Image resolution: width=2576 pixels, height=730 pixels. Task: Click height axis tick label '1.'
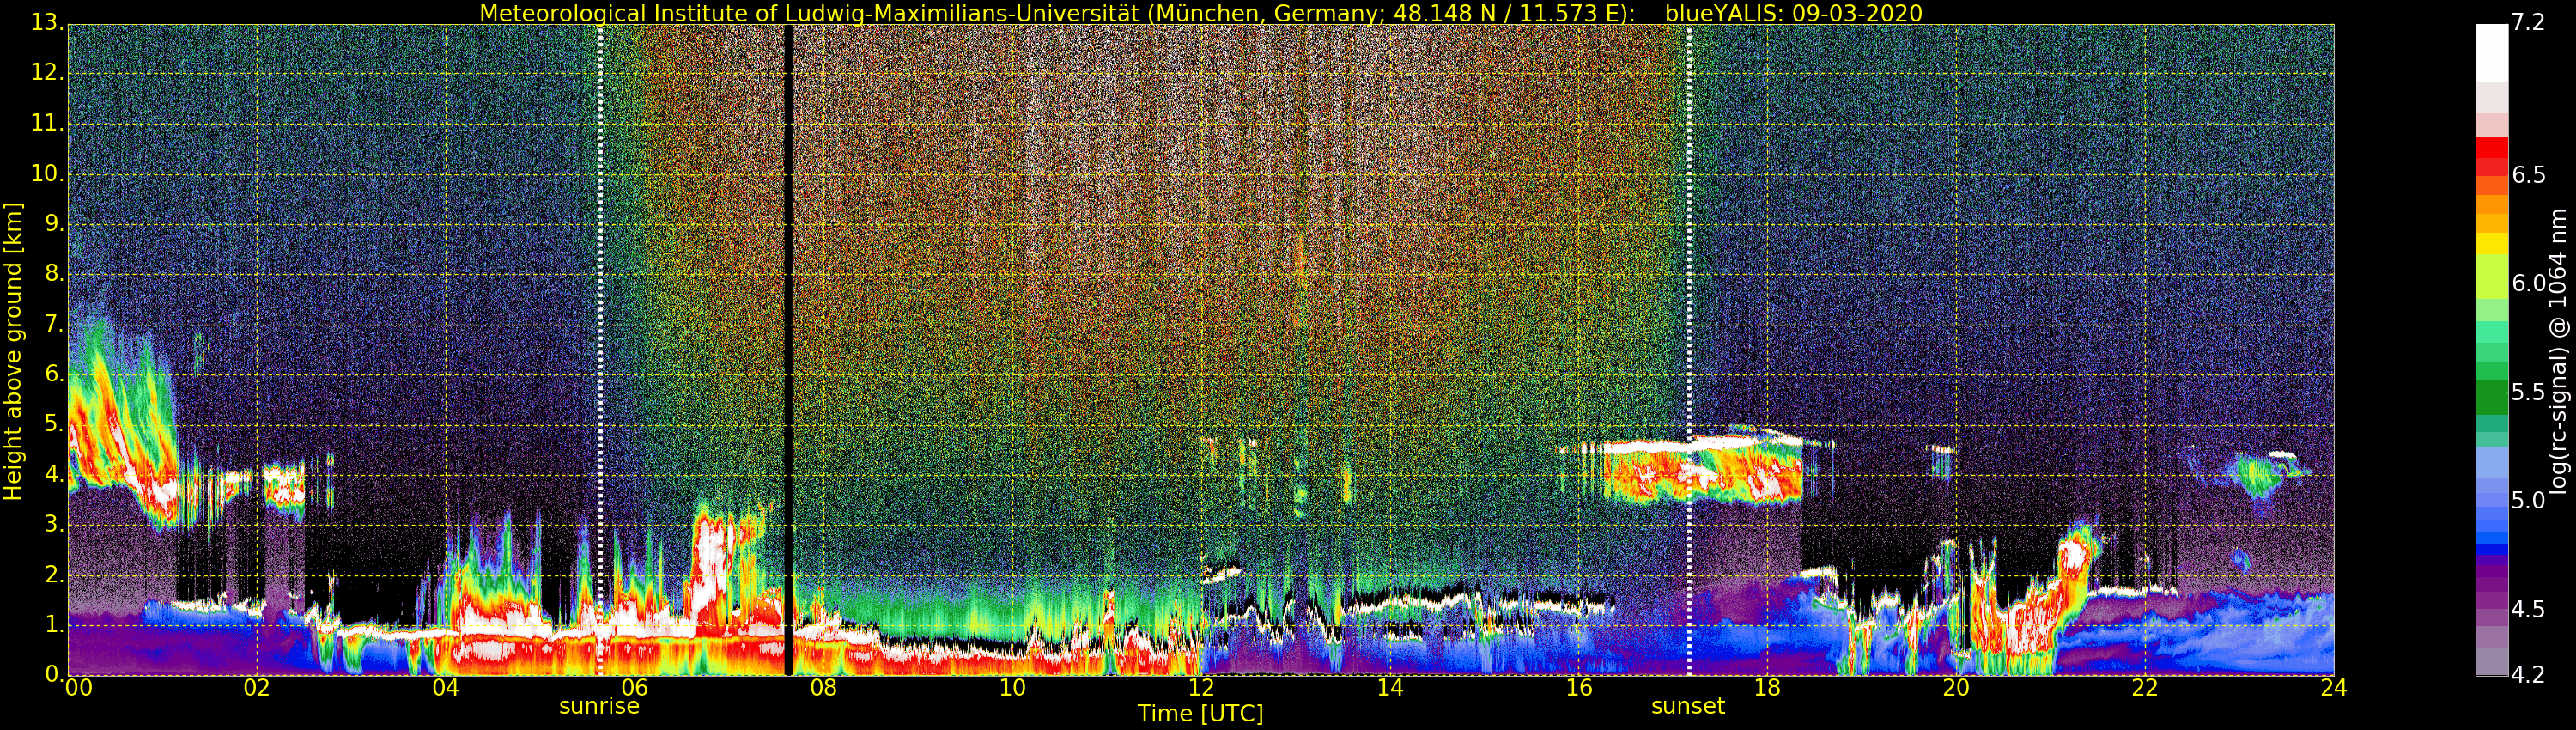coord(55,625)
